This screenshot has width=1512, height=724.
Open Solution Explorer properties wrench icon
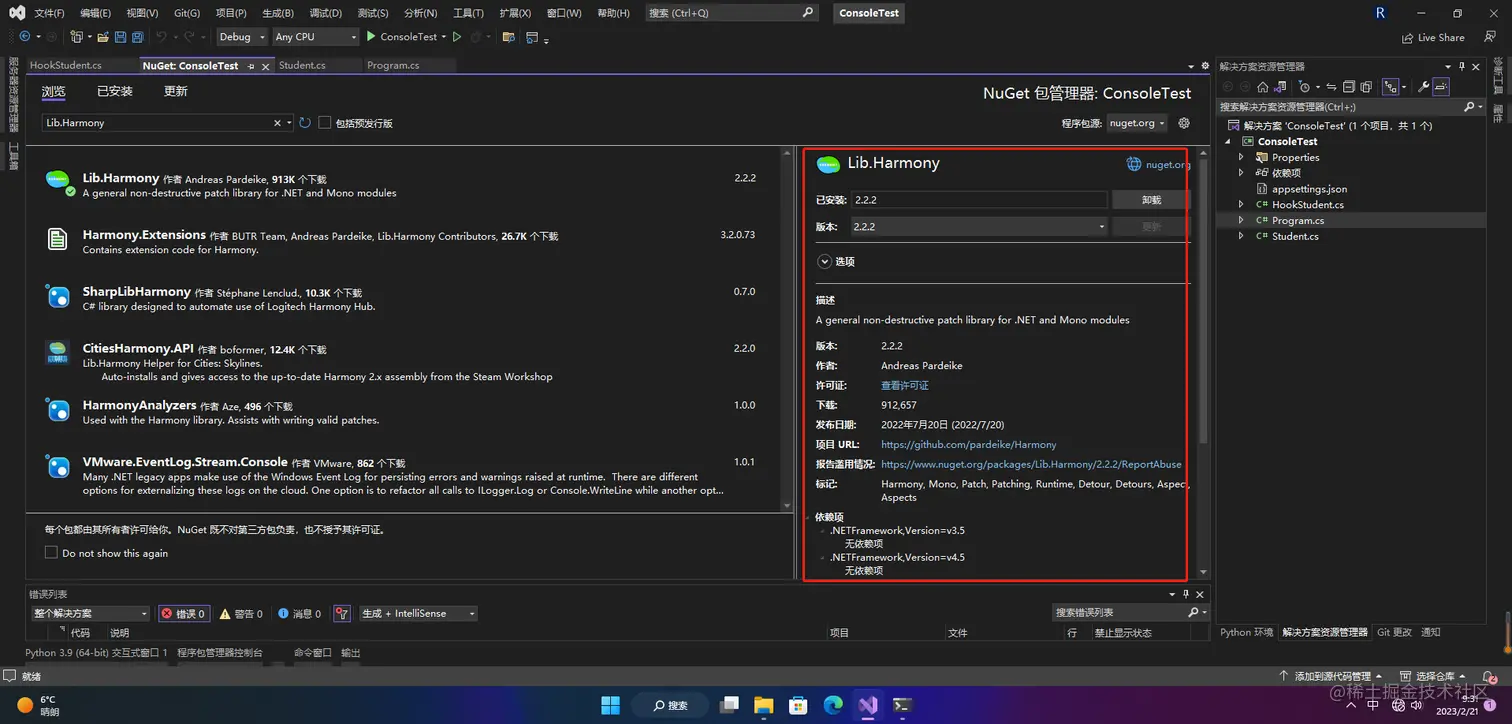(x=1424, y=87)
